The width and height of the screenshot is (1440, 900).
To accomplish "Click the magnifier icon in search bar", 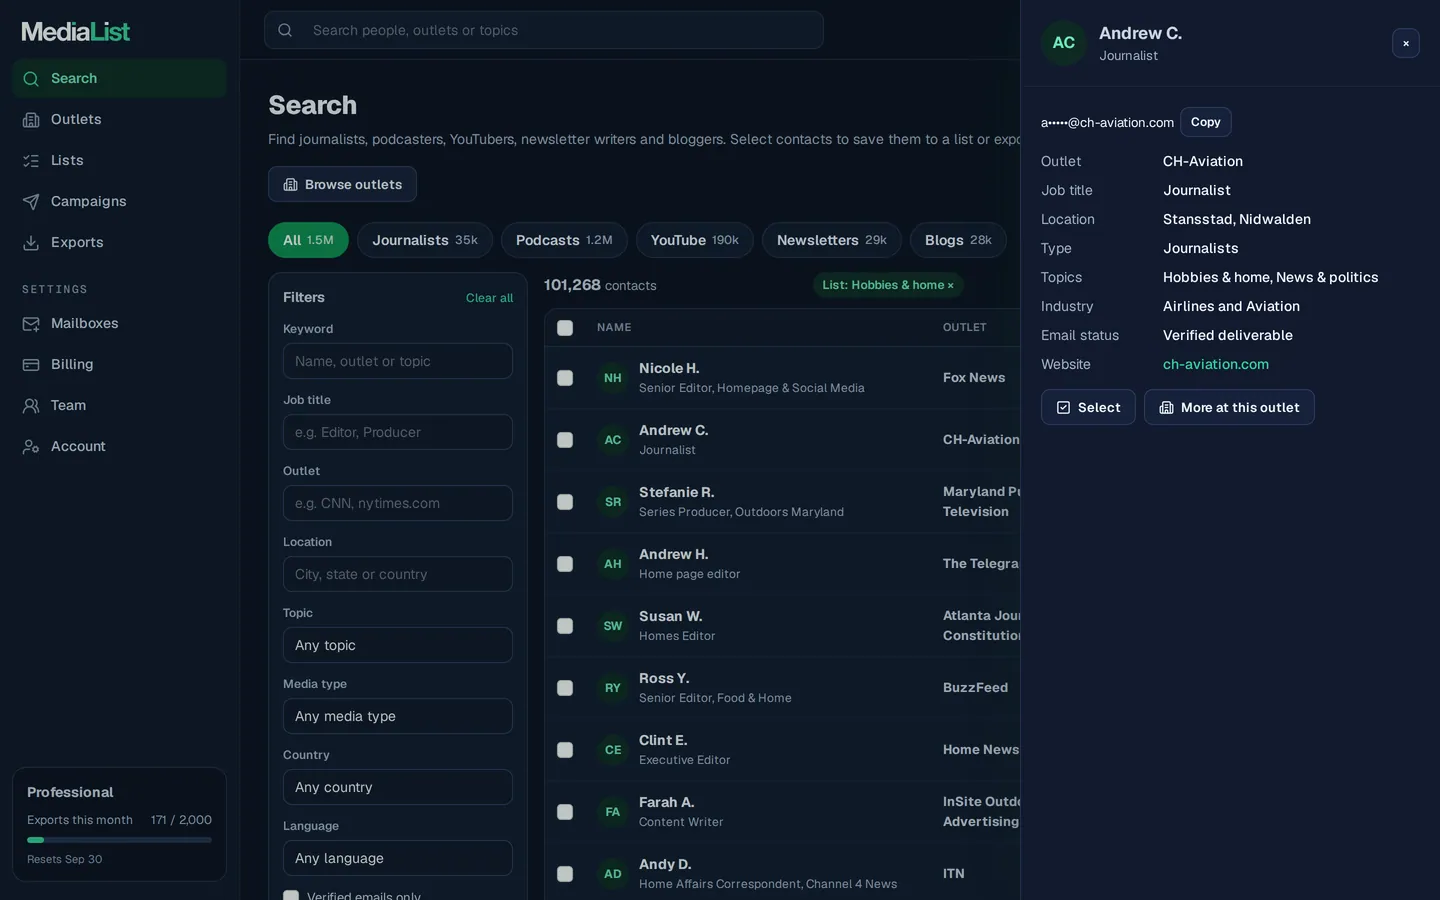I will pos(285,30).
